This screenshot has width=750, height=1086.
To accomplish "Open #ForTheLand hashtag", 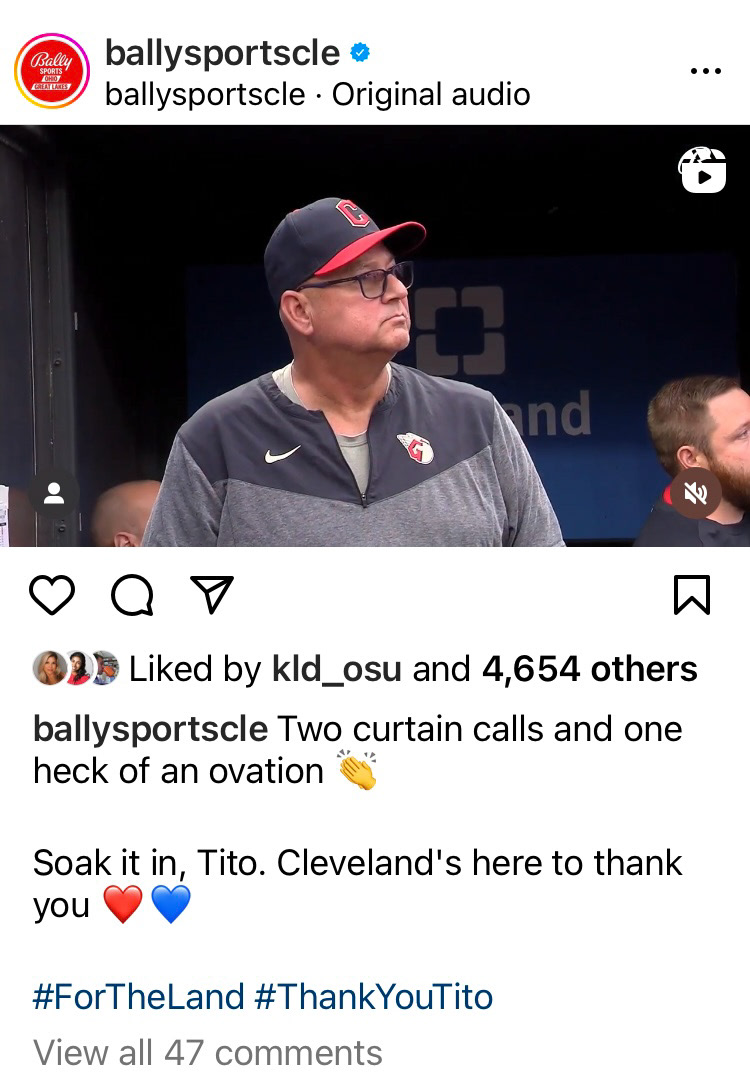I will (x=139, y=997).
